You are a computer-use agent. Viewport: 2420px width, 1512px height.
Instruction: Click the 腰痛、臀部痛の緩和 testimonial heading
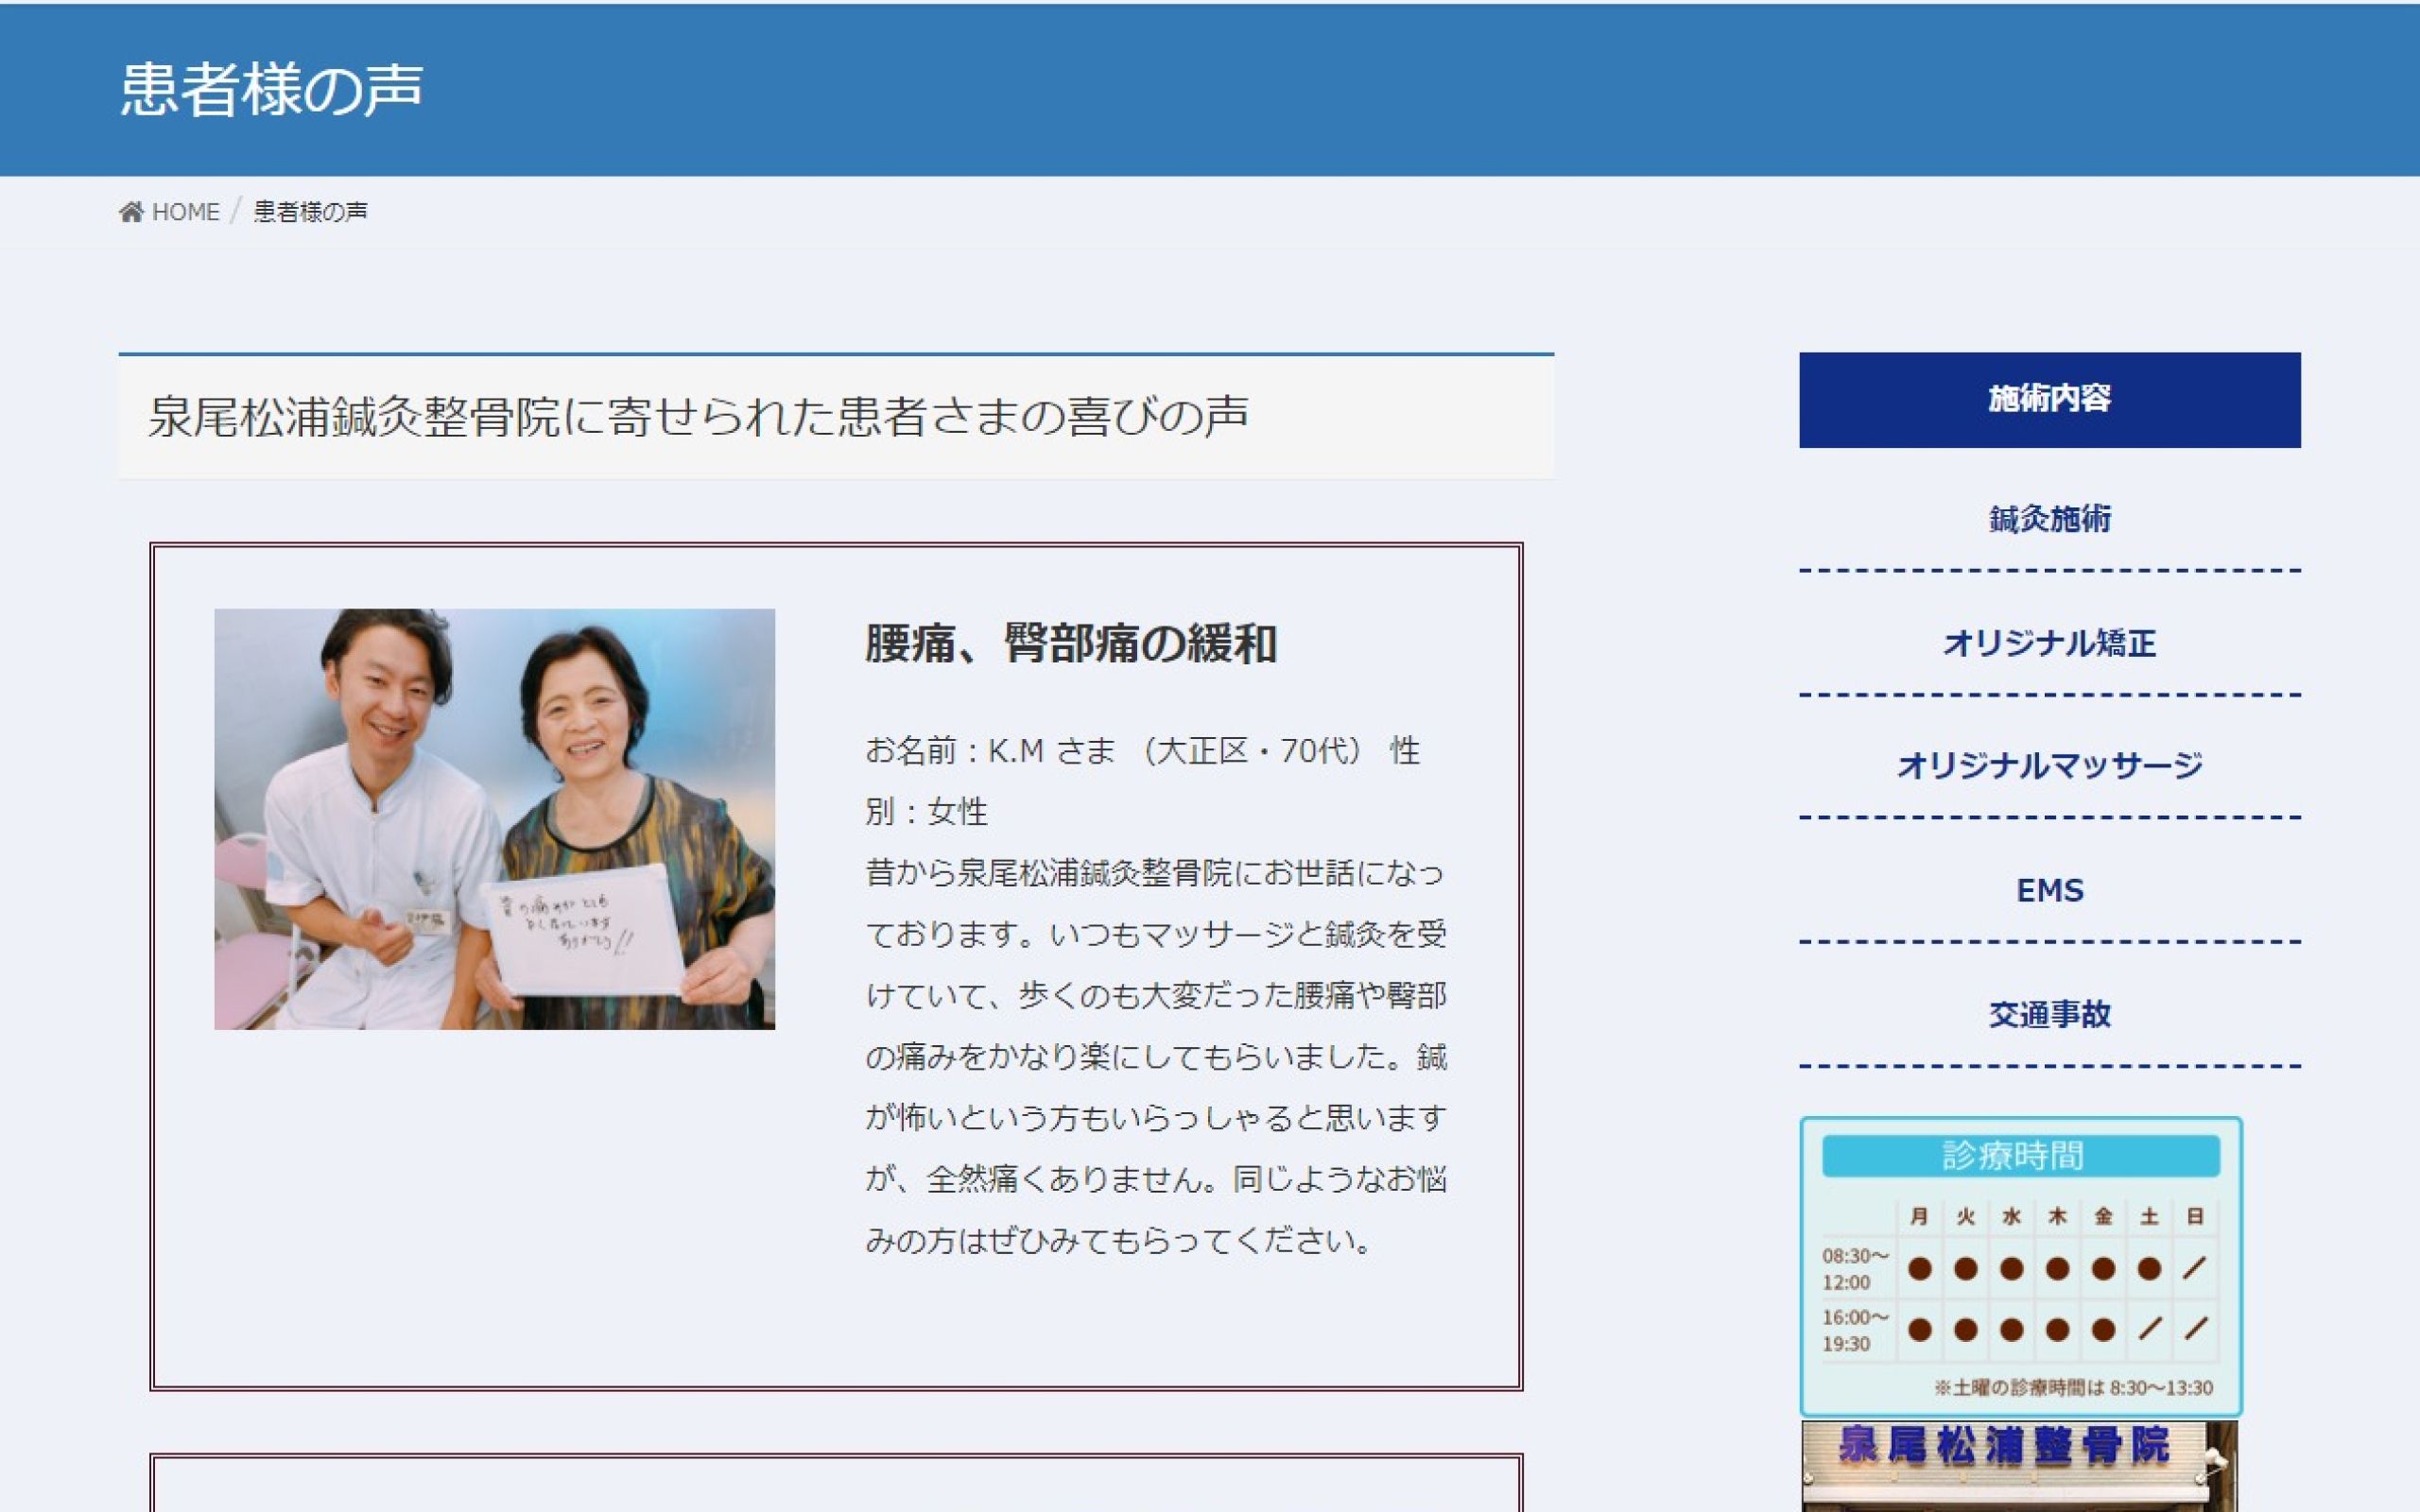click(x=1070, y=643)
